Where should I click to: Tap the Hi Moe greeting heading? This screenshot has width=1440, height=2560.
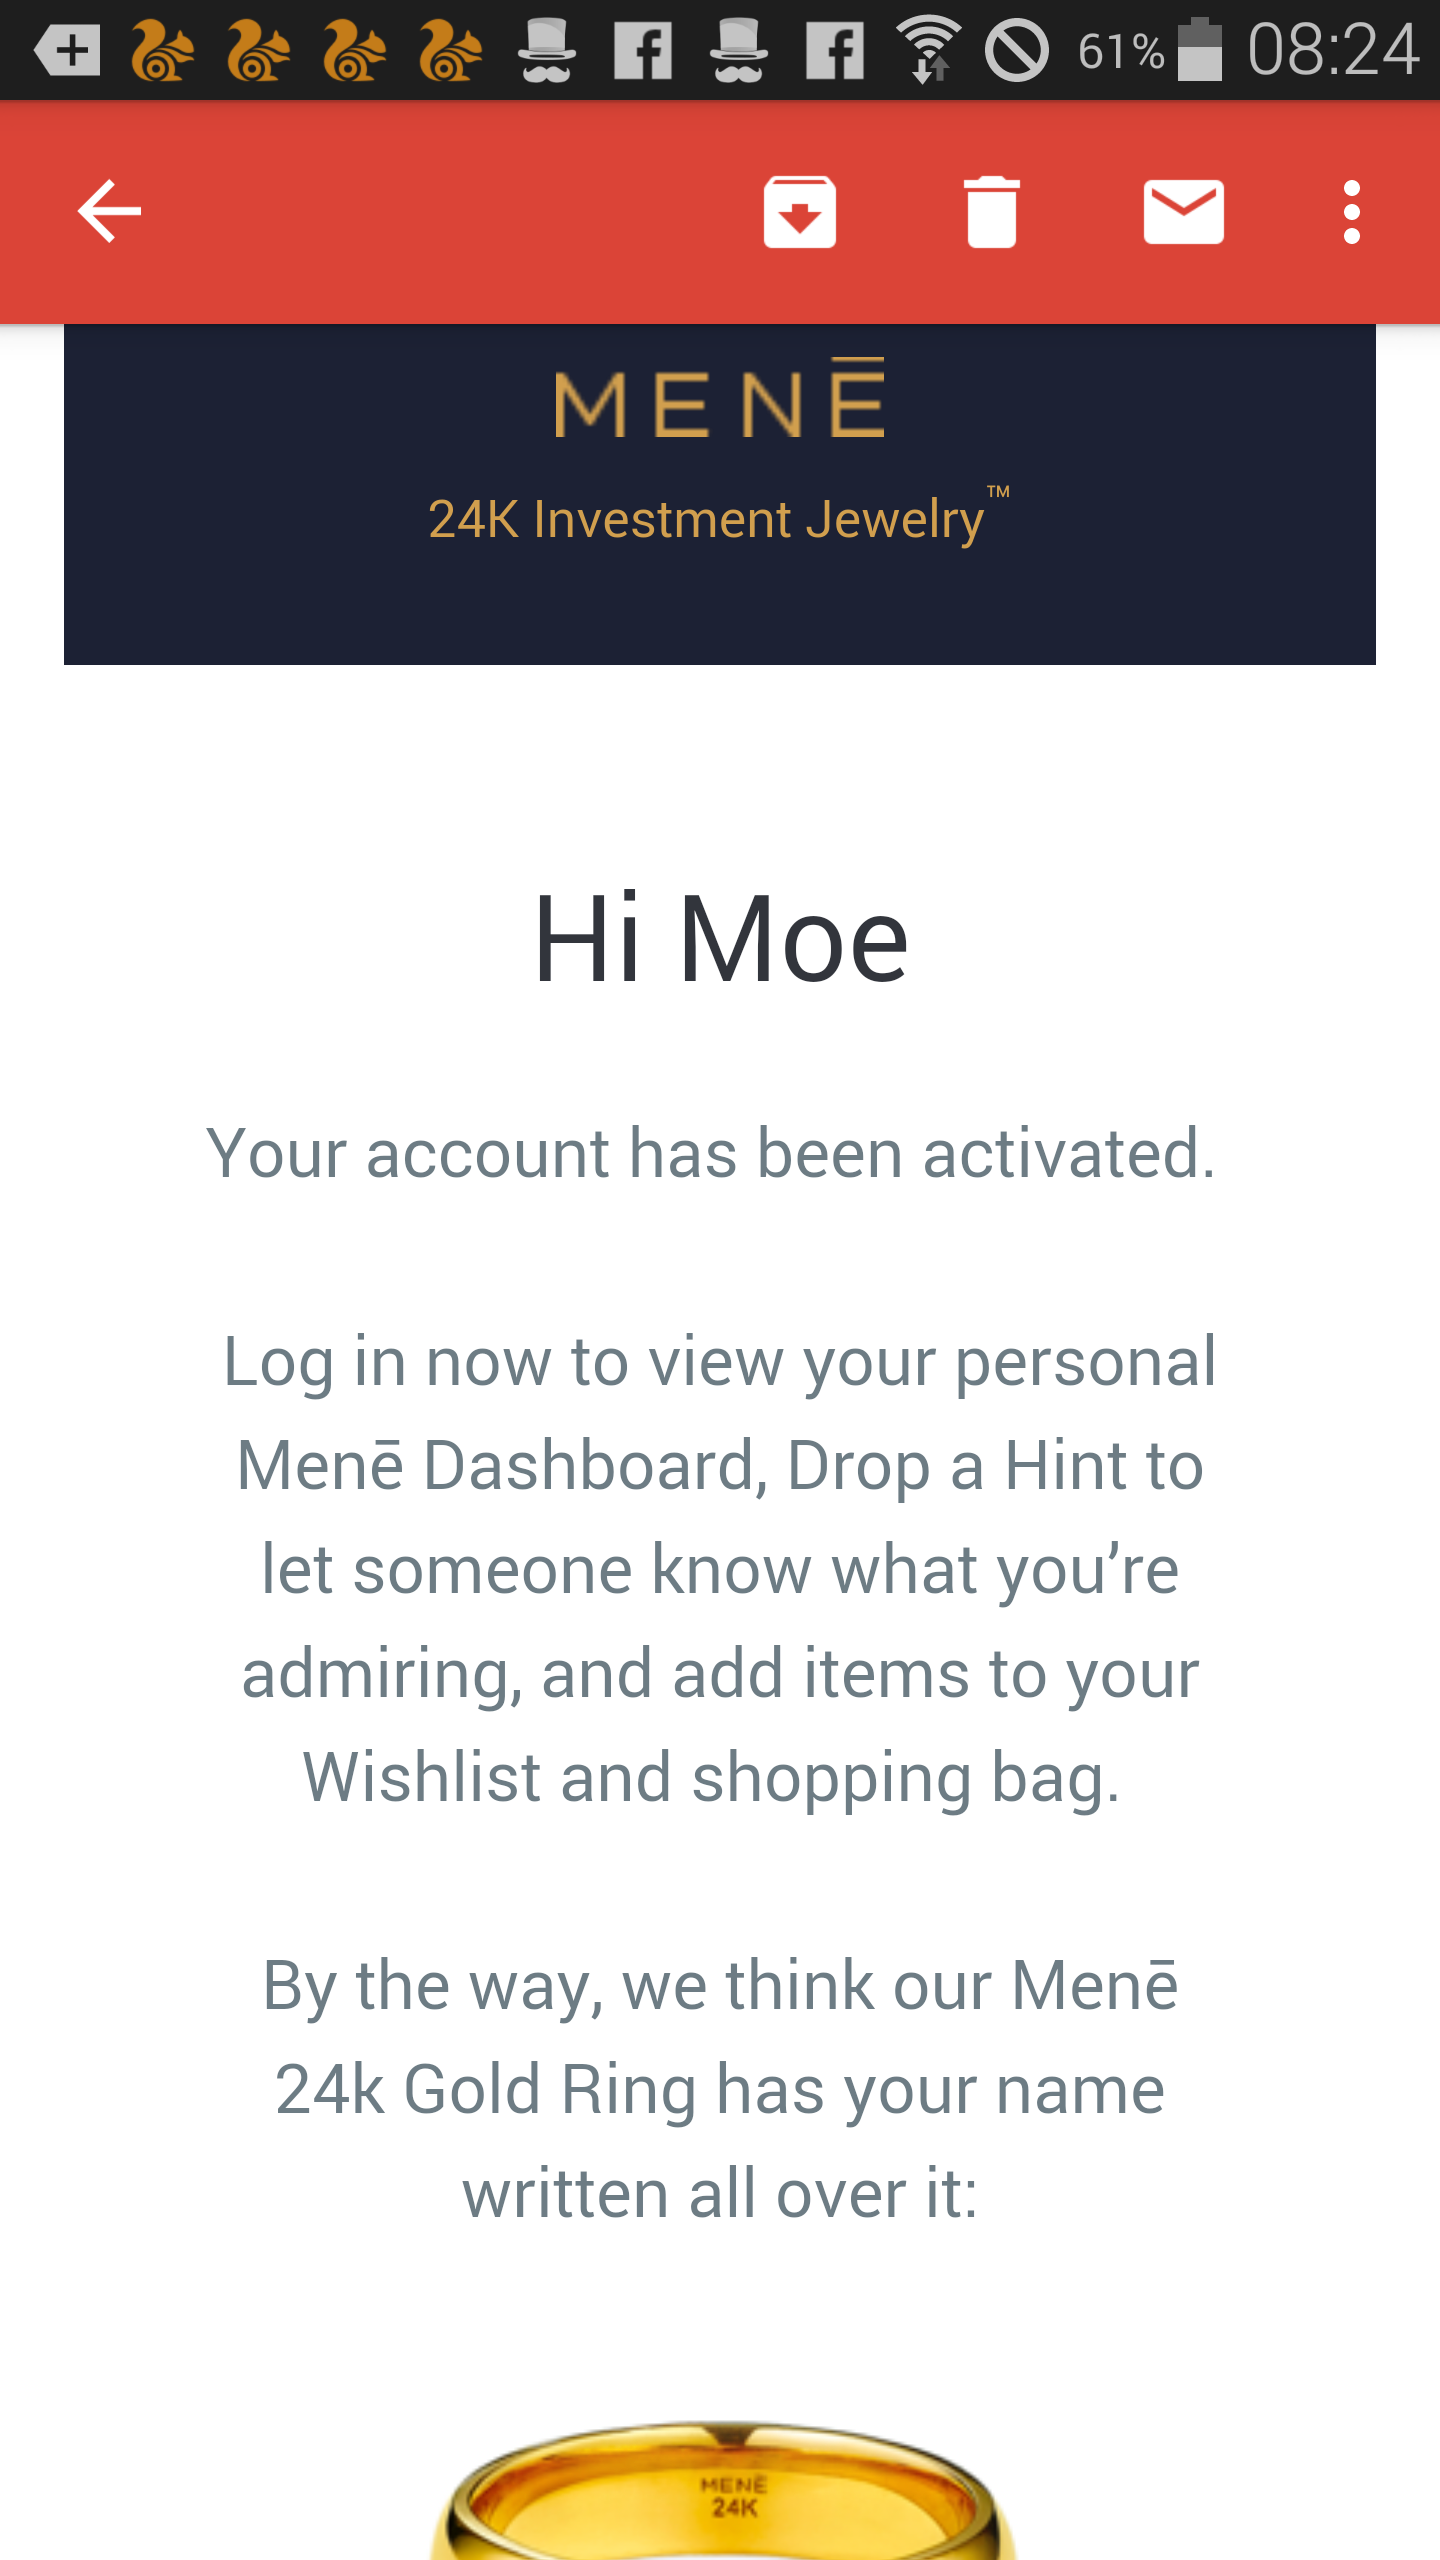(721, 940)
